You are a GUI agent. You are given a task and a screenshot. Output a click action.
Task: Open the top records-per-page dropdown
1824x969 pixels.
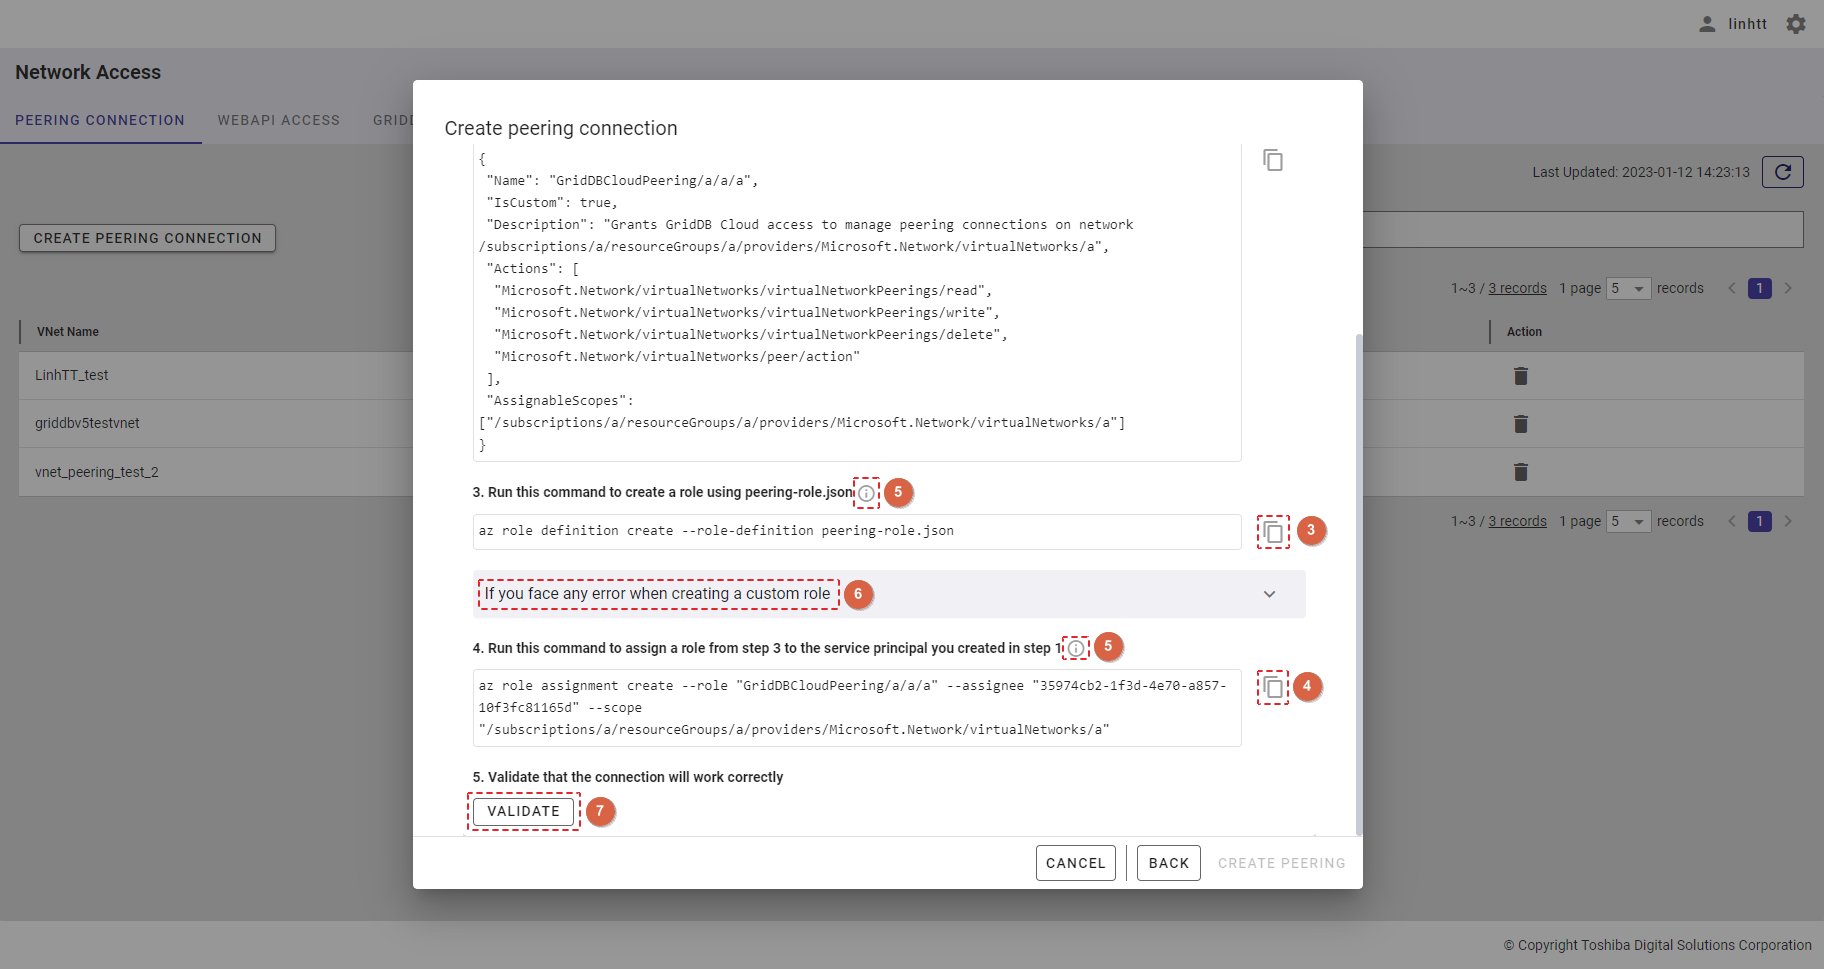pyautogui.click(x=1628, y=289)
